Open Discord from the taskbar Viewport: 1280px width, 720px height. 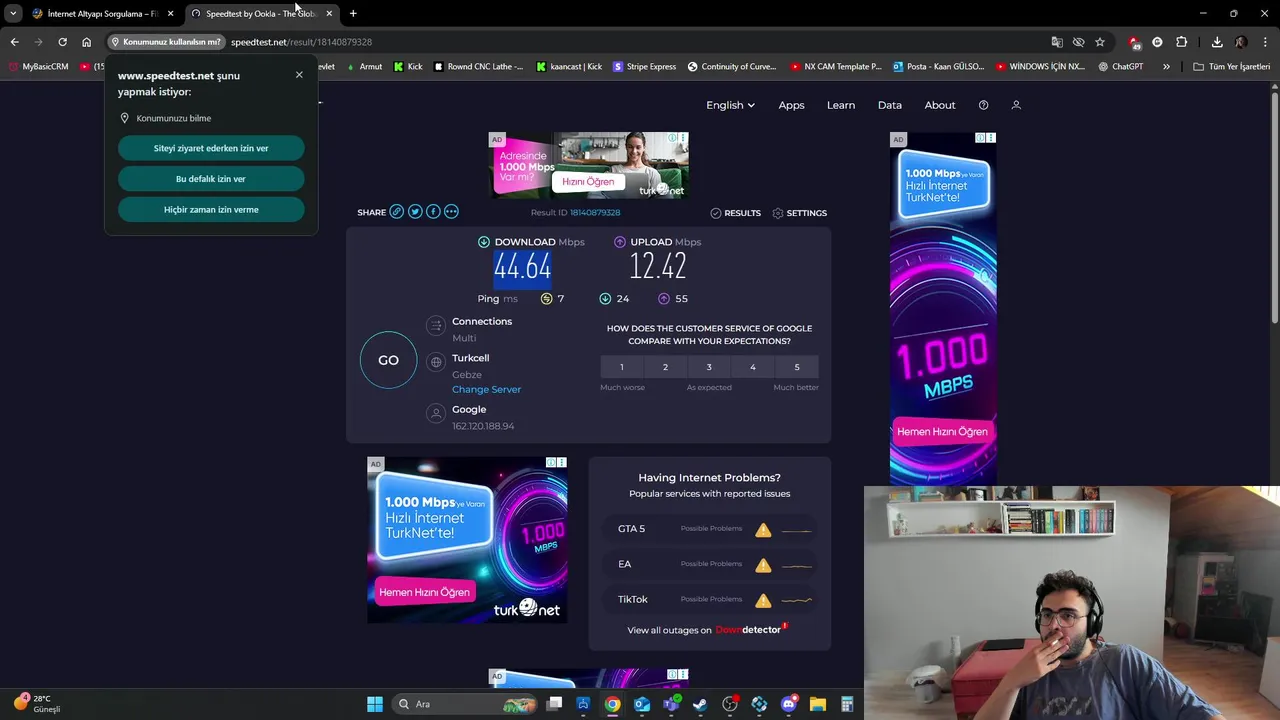pos(788,704)
